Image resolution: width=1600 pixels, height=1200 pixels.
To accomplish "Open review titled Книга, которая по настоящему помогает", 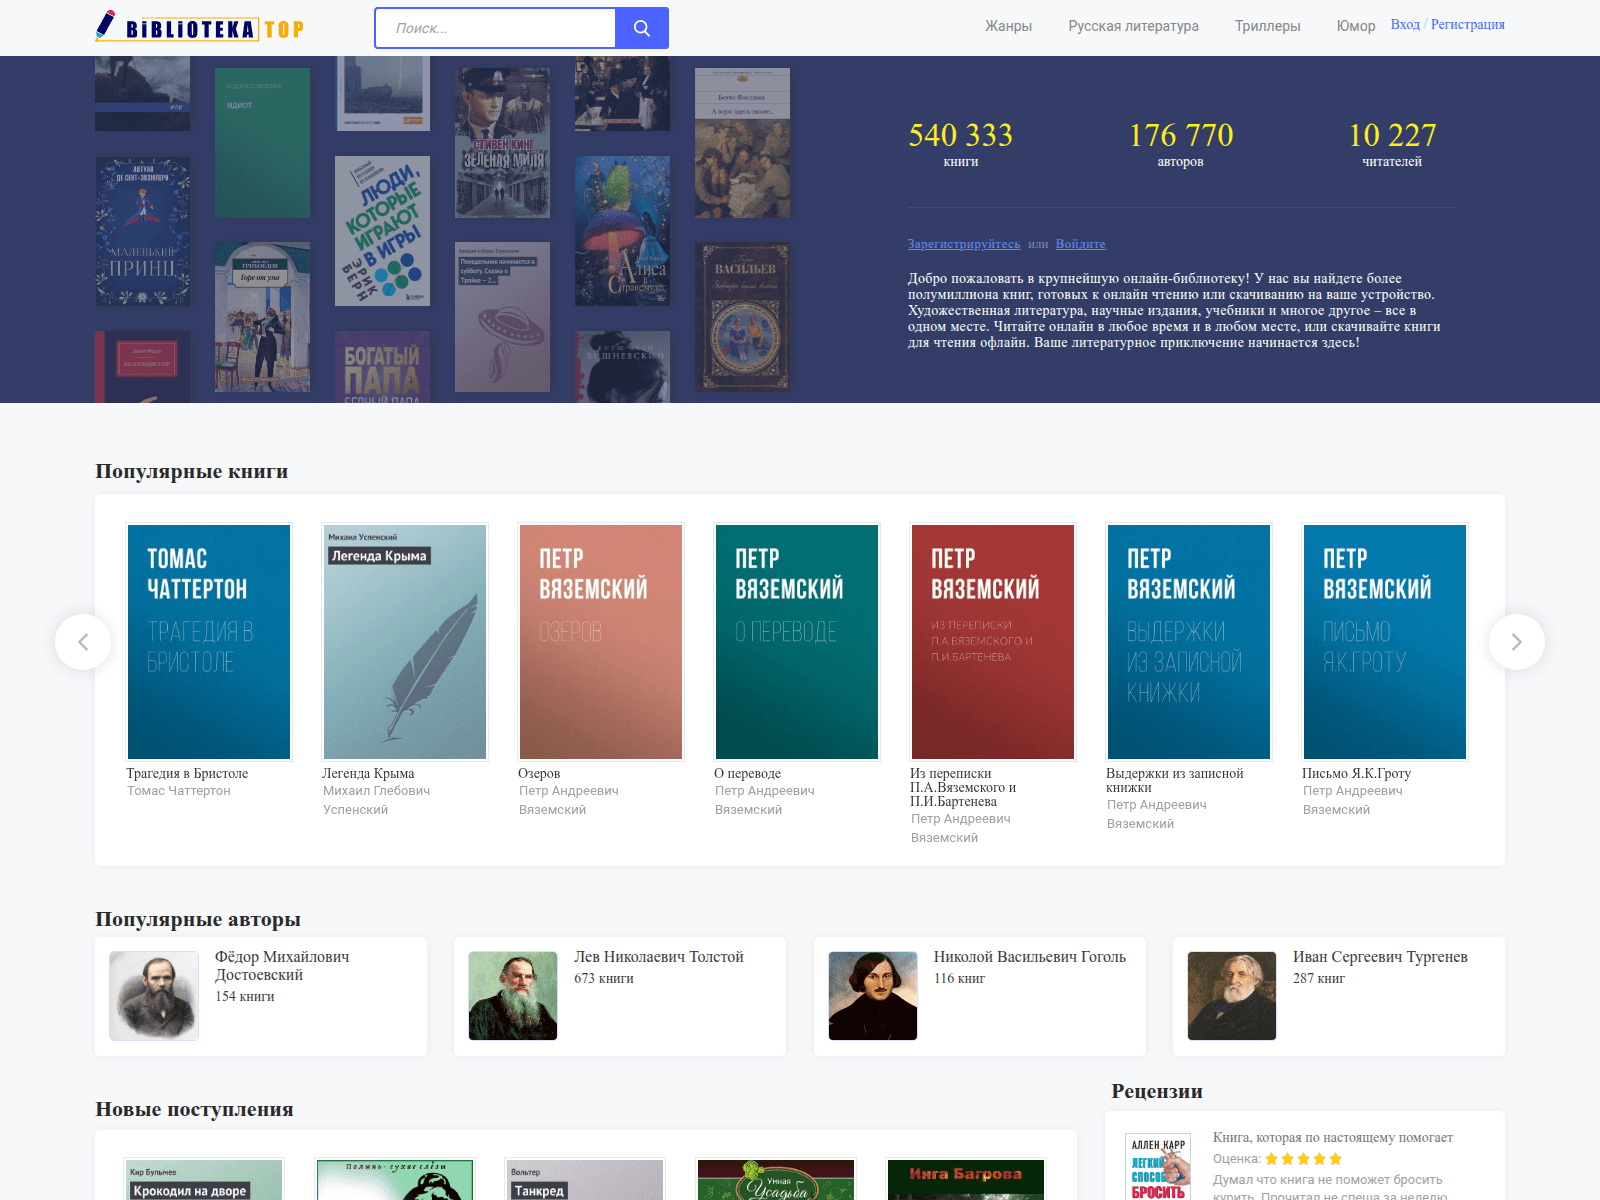I will (1333, 1138).
